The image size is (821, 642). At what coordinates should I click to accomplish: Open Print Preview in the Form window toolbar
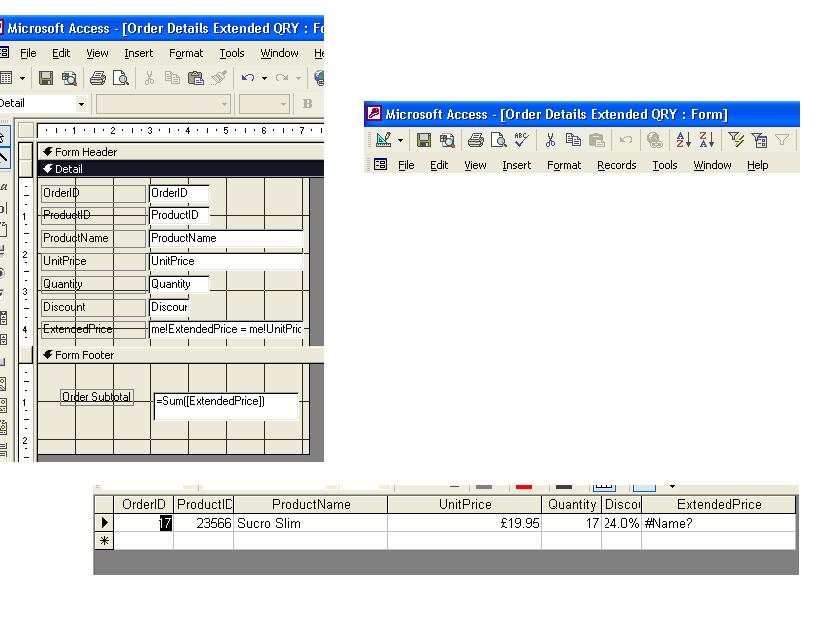pos(498,140)
